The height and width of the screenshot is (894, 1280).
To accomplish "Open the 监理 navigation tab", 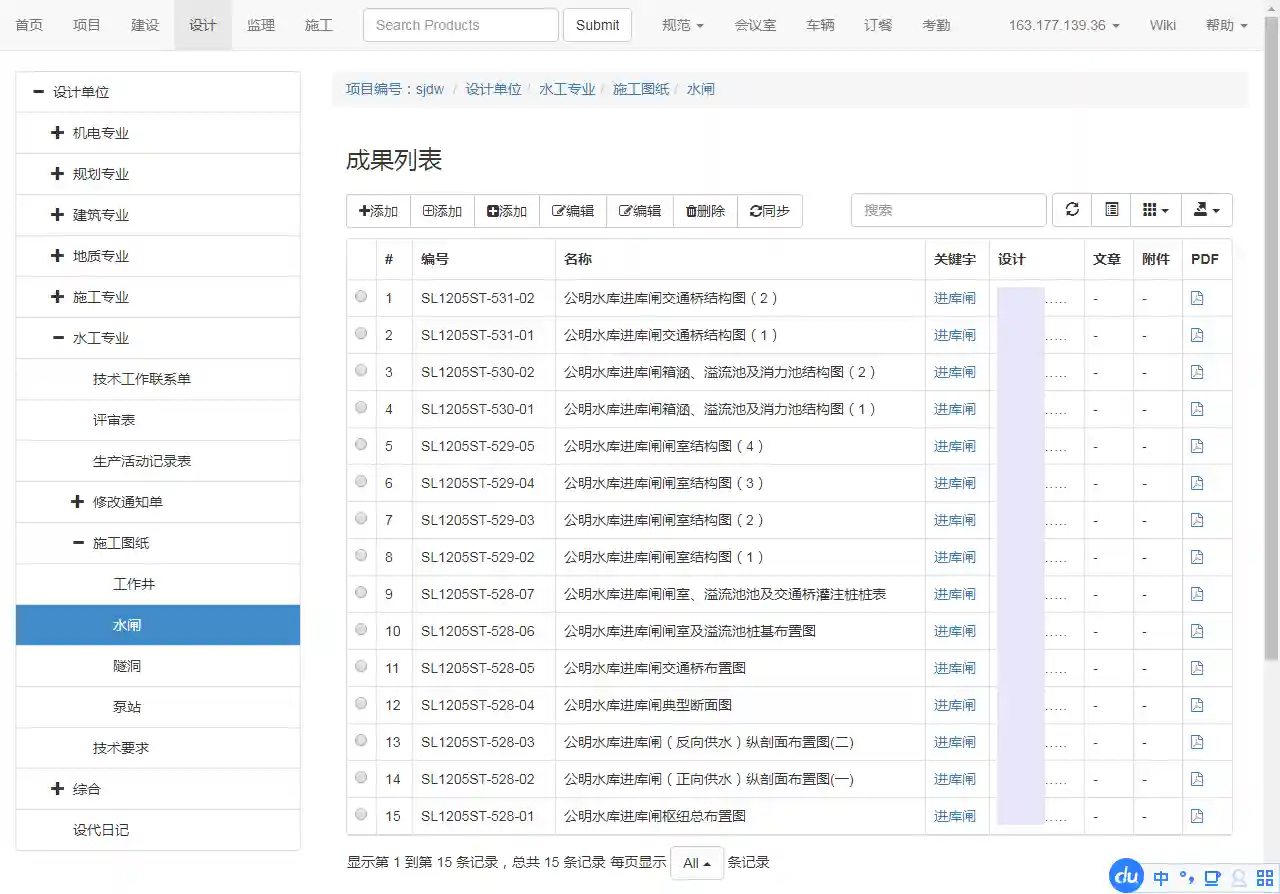I will 261,25.
